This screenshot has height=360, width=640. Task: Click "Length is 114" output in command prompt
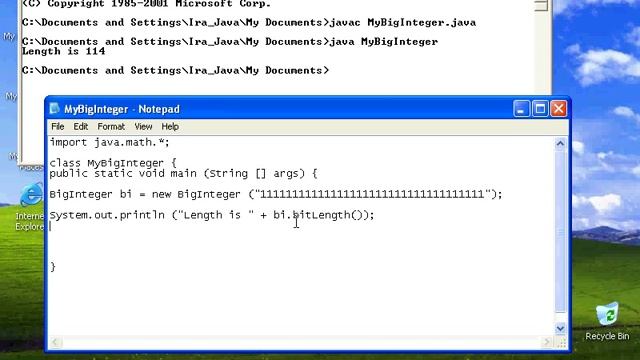pyautogui.click(x=64, y=51)
